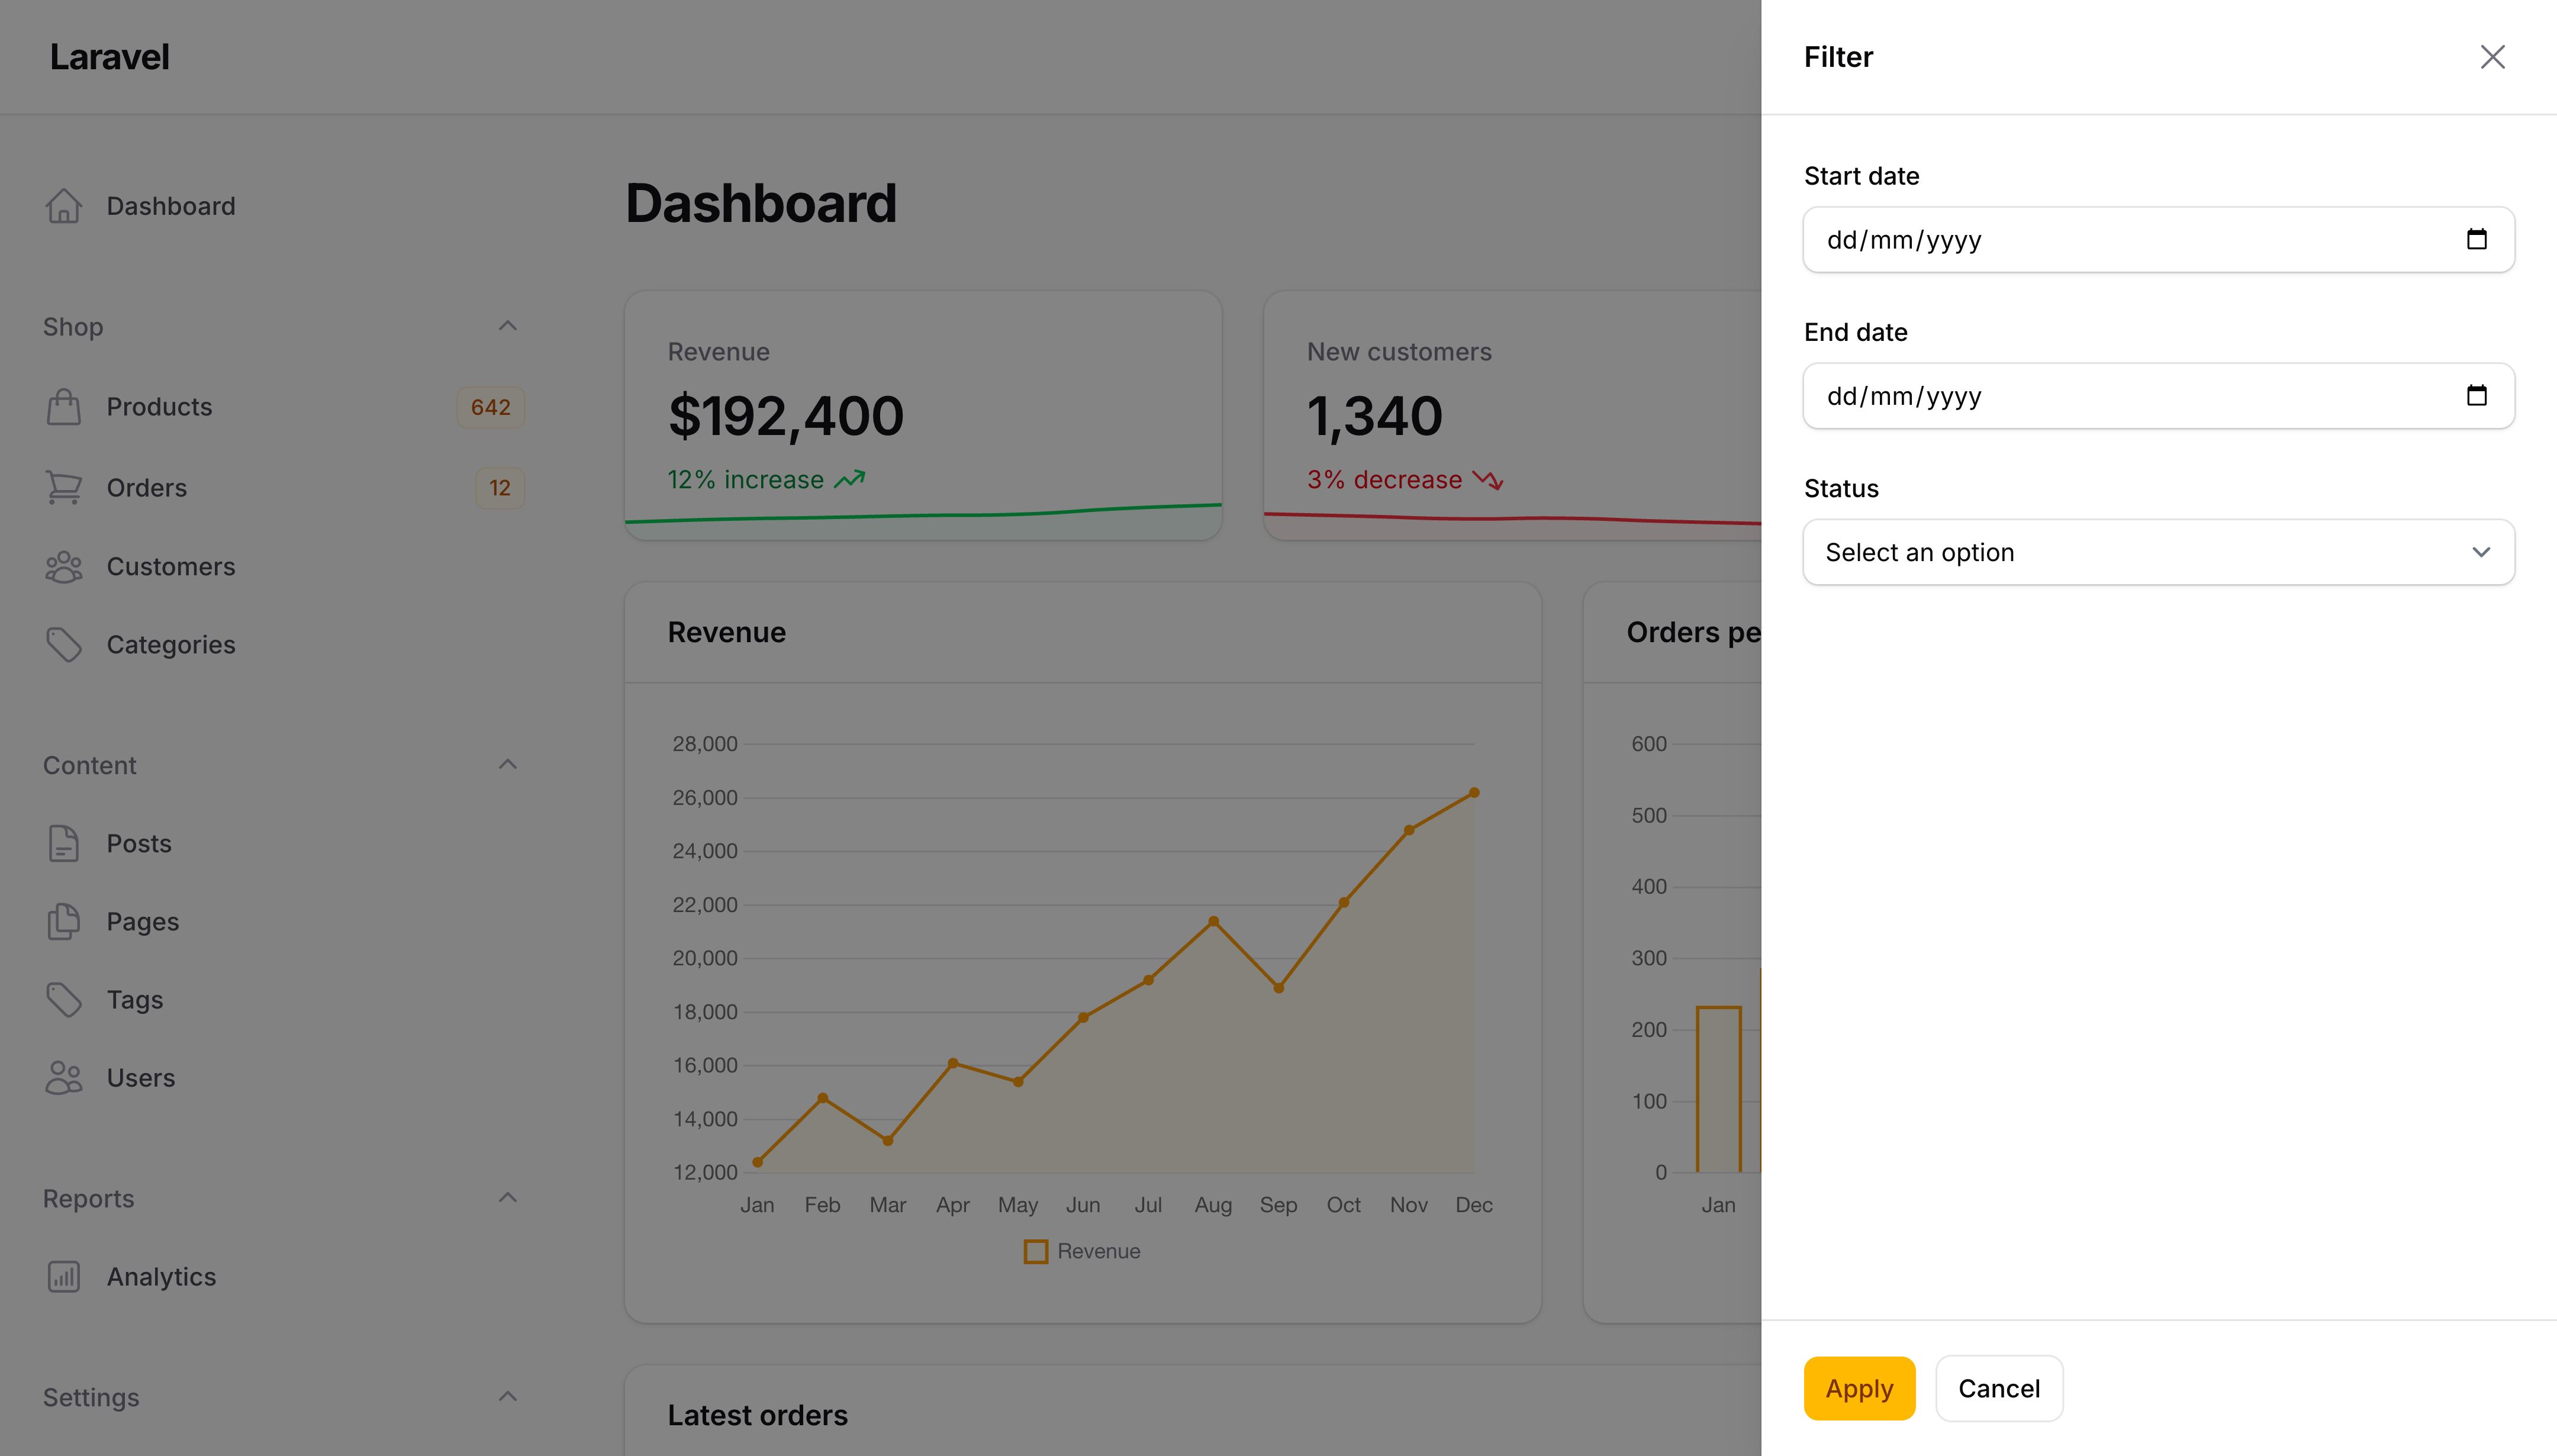Cancel the filter panel
The image size is (2557, 1456).
click(1998, 1388)
